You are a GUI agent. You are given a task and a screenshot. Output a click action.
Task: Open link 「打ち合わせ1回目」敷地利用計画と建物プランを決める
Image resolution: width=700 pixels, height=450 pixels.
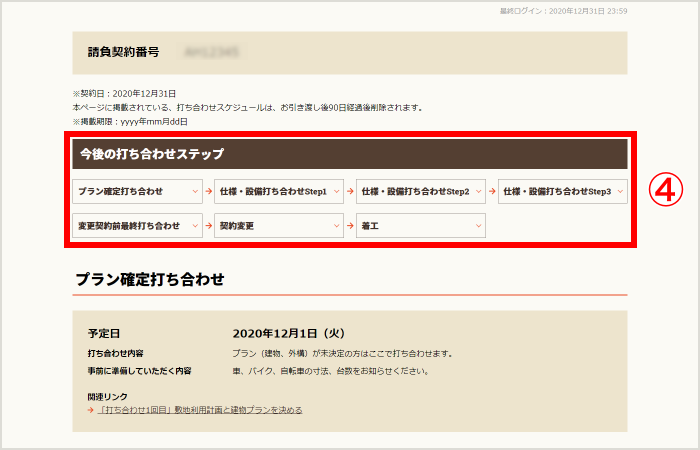point(200,410)
